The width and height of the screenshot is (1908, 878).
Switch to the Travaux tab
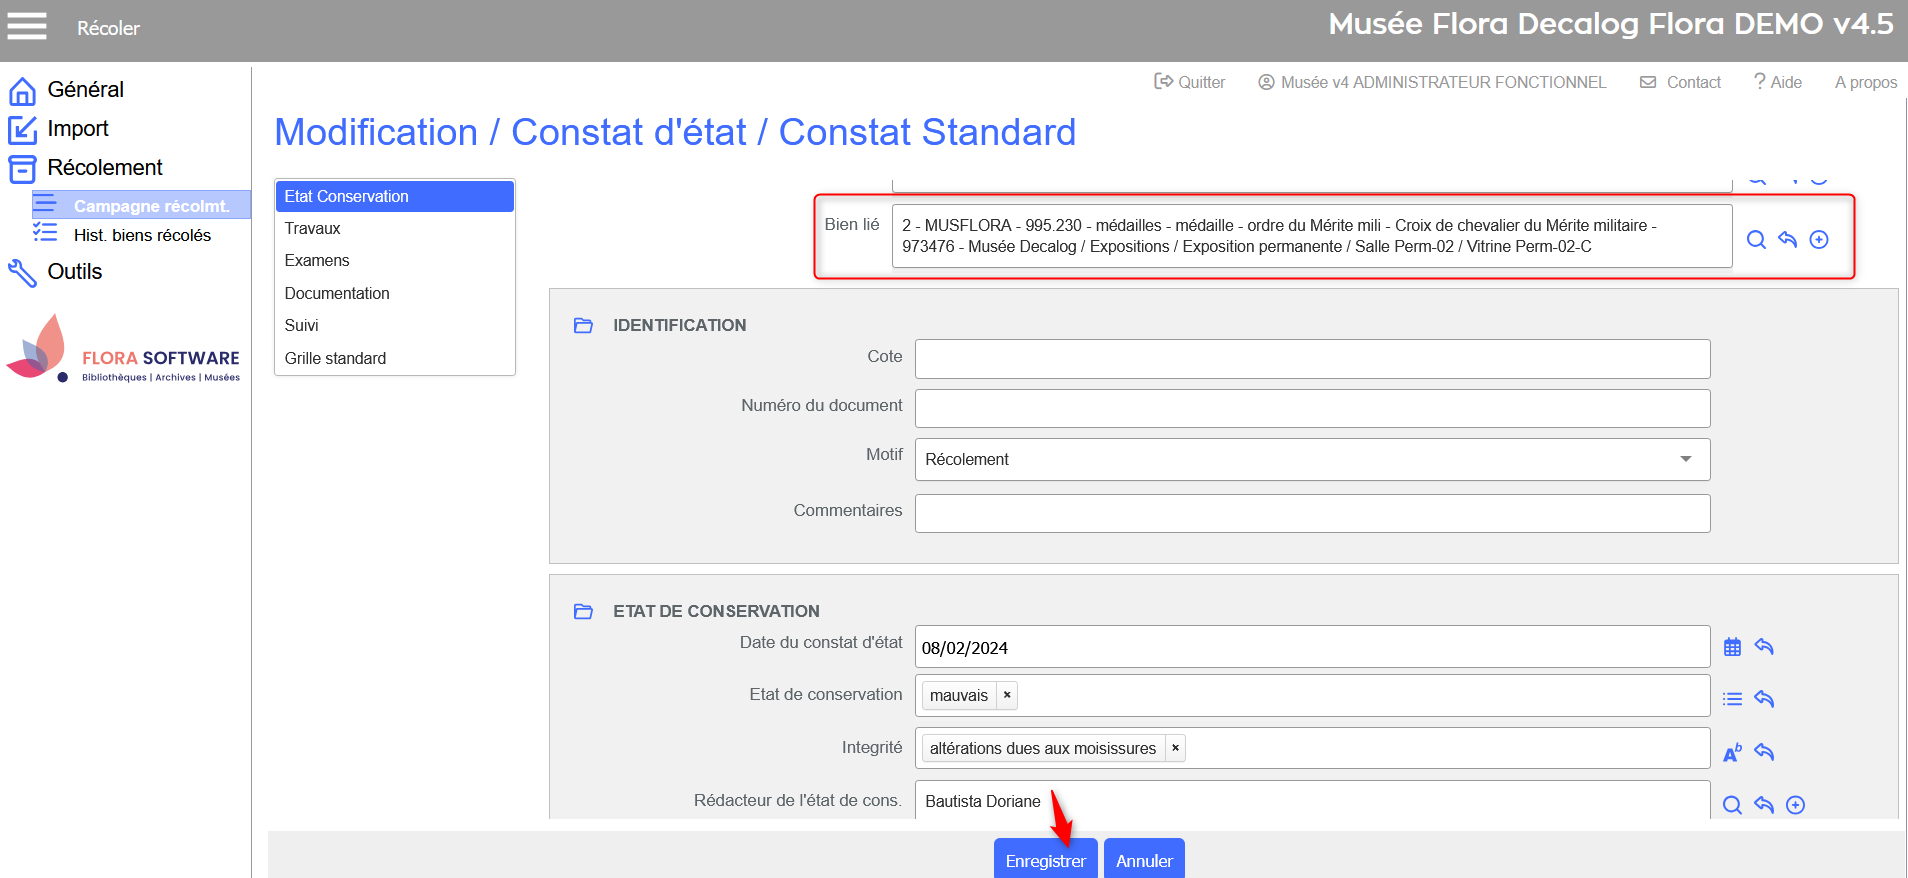(x=313, y=228)
